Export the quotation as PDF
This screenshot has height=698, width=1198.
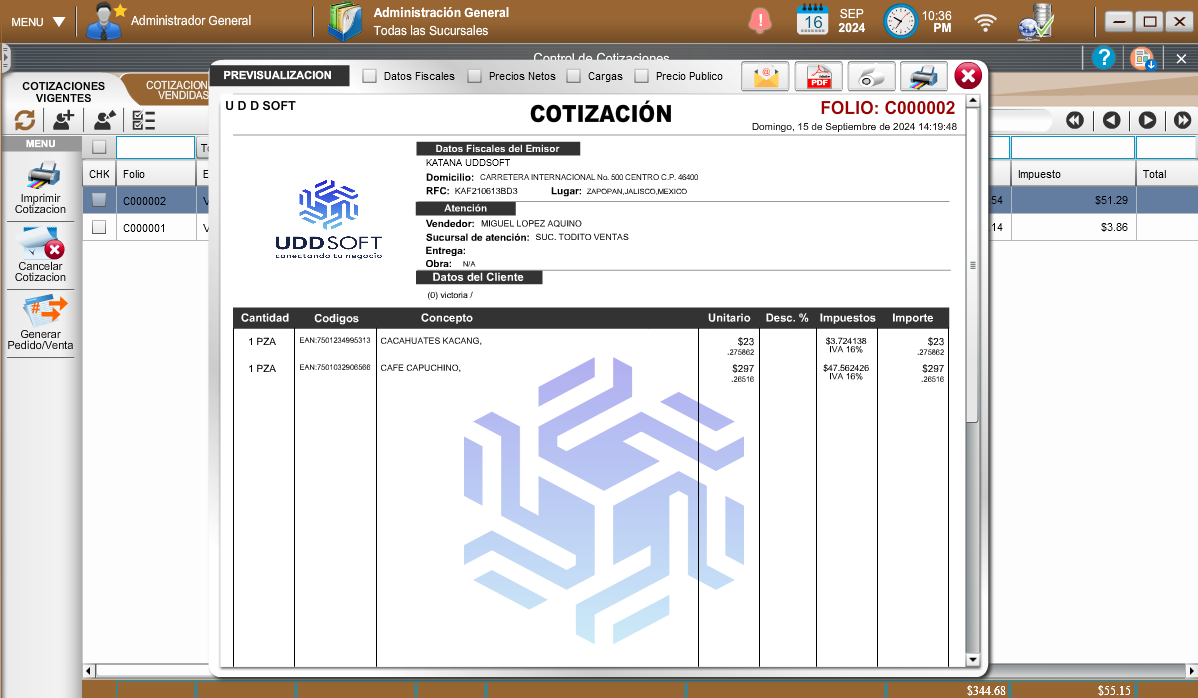pos(819,76)
